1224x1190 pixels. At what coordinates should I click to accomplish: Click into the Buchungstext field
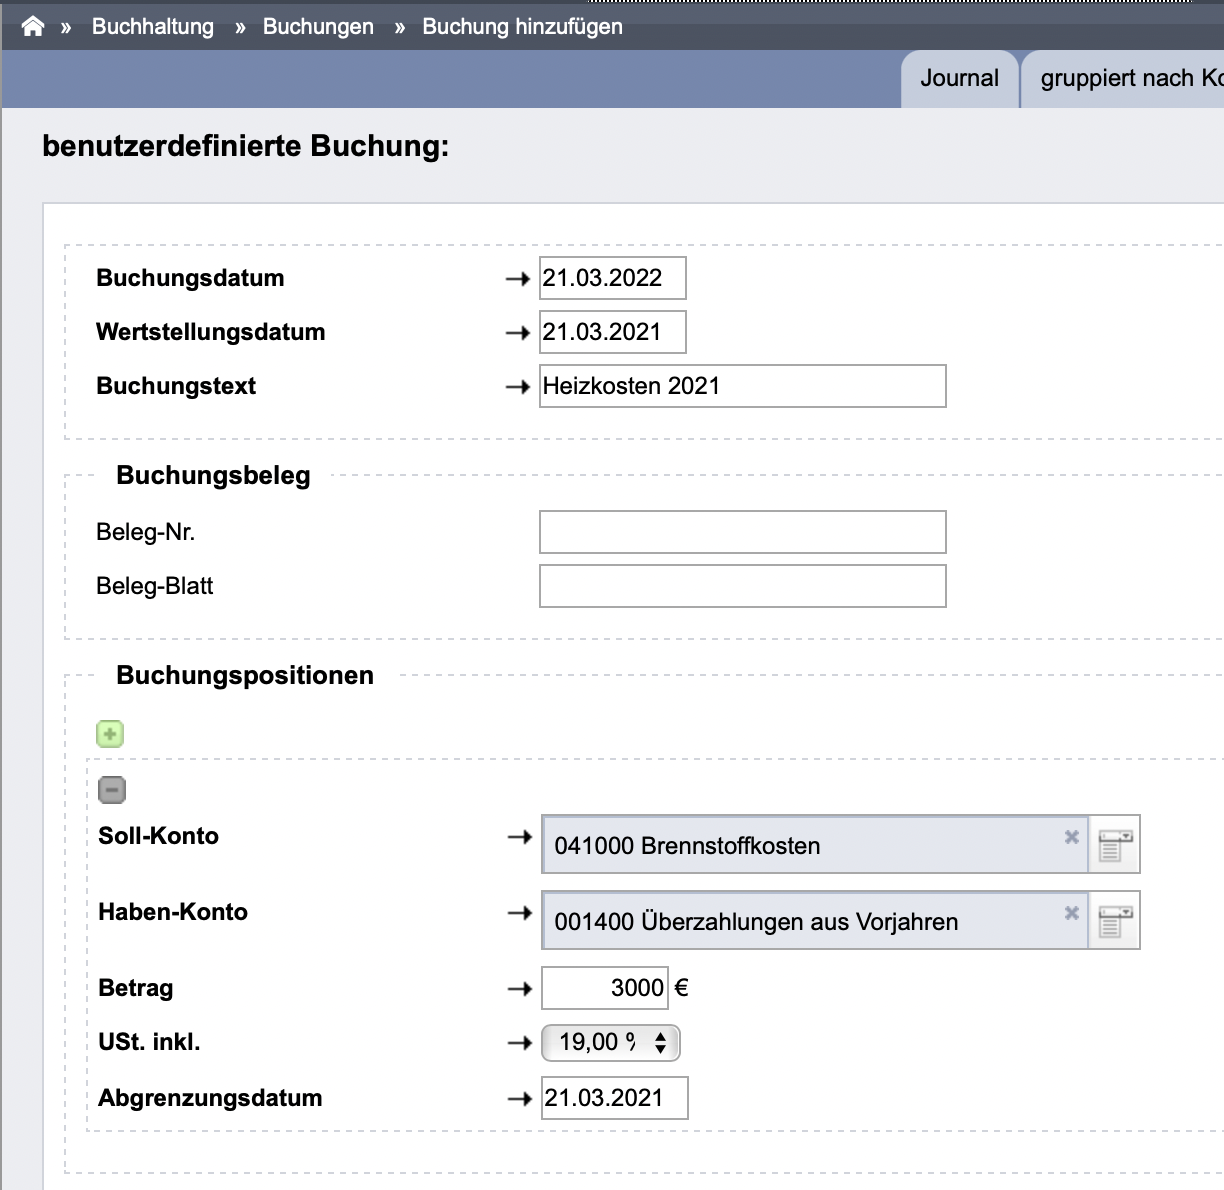[742, 386]
